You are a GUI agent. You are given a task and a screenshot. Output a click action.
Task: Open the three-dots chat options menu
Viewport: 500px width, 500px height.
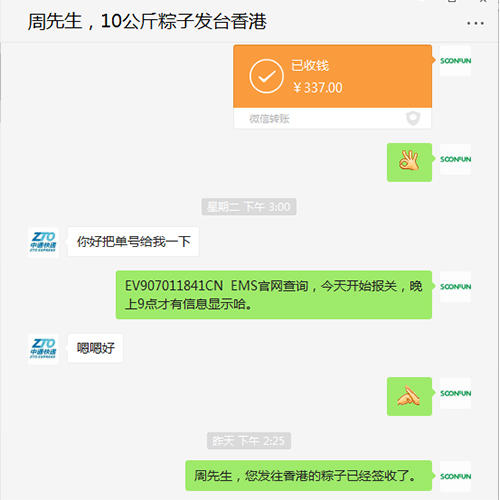(x=475, y=23)
